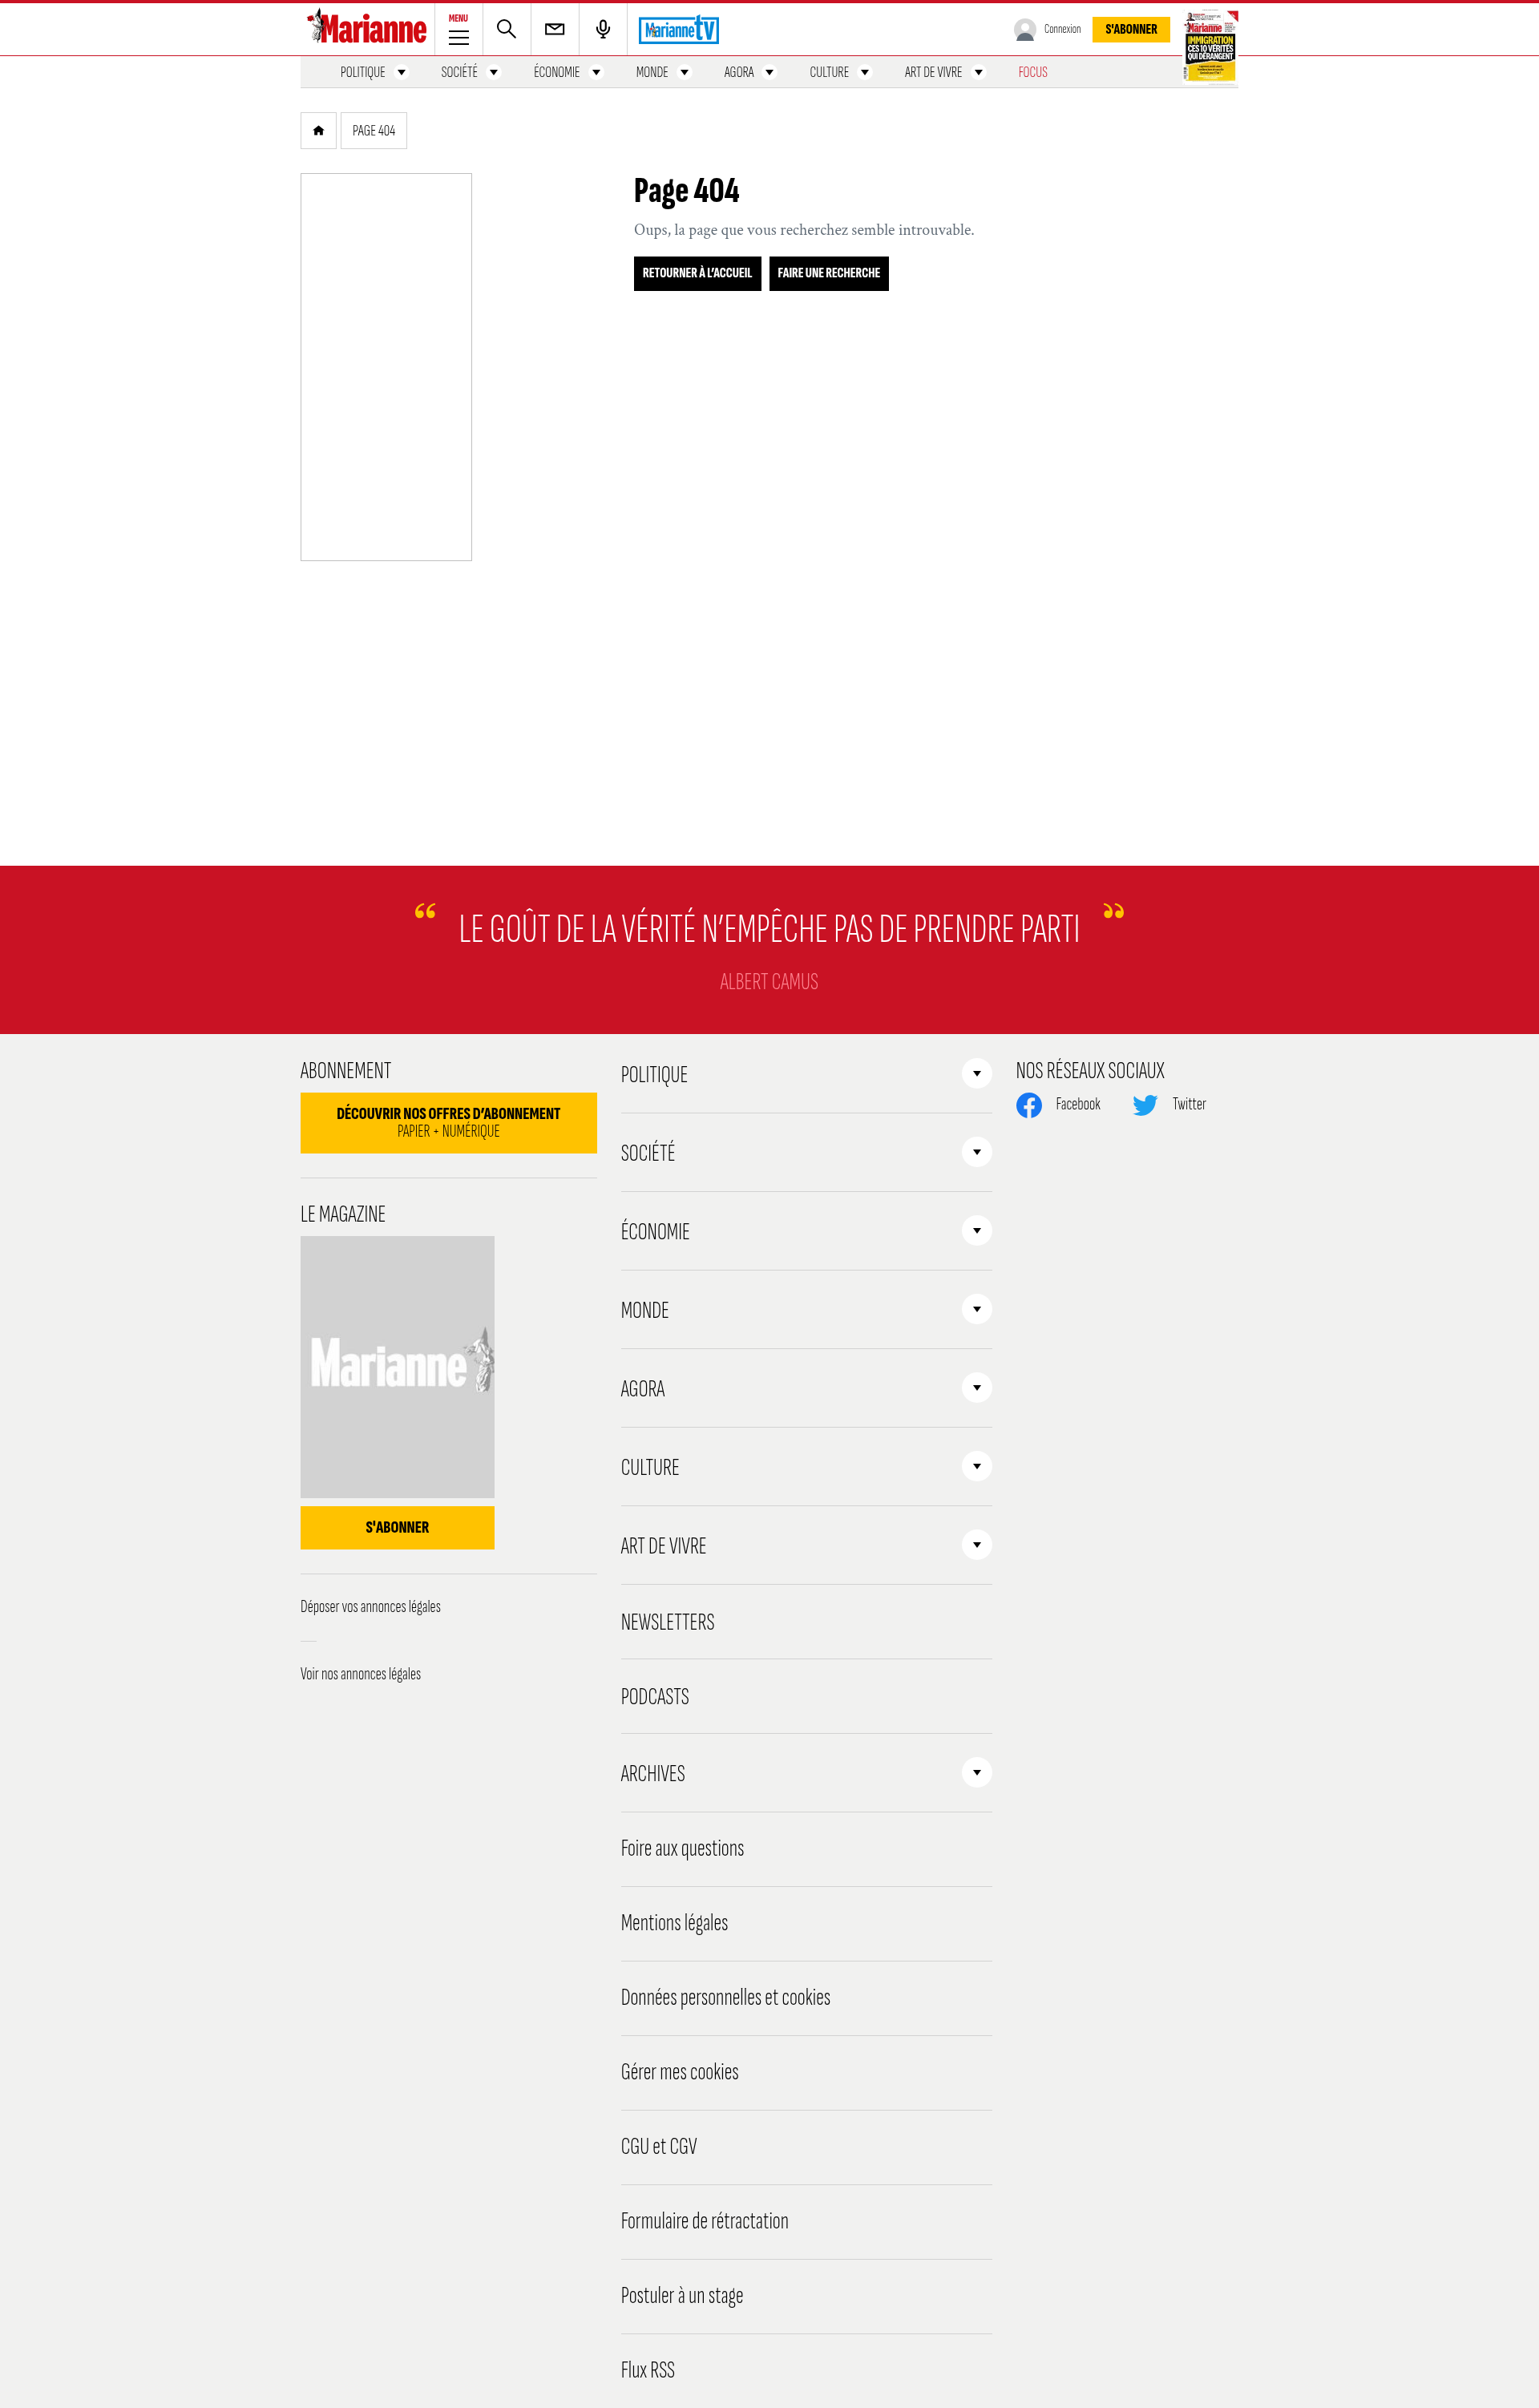Image resolution: width=1539 pixels, height=2408 pixels.
Task: Open the Facebook social icon
Action: (1028, 1105)
